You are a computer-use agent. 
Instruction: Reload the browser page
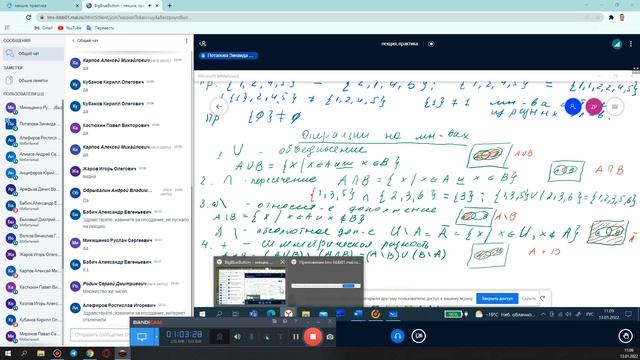click(x=28, y=18)
